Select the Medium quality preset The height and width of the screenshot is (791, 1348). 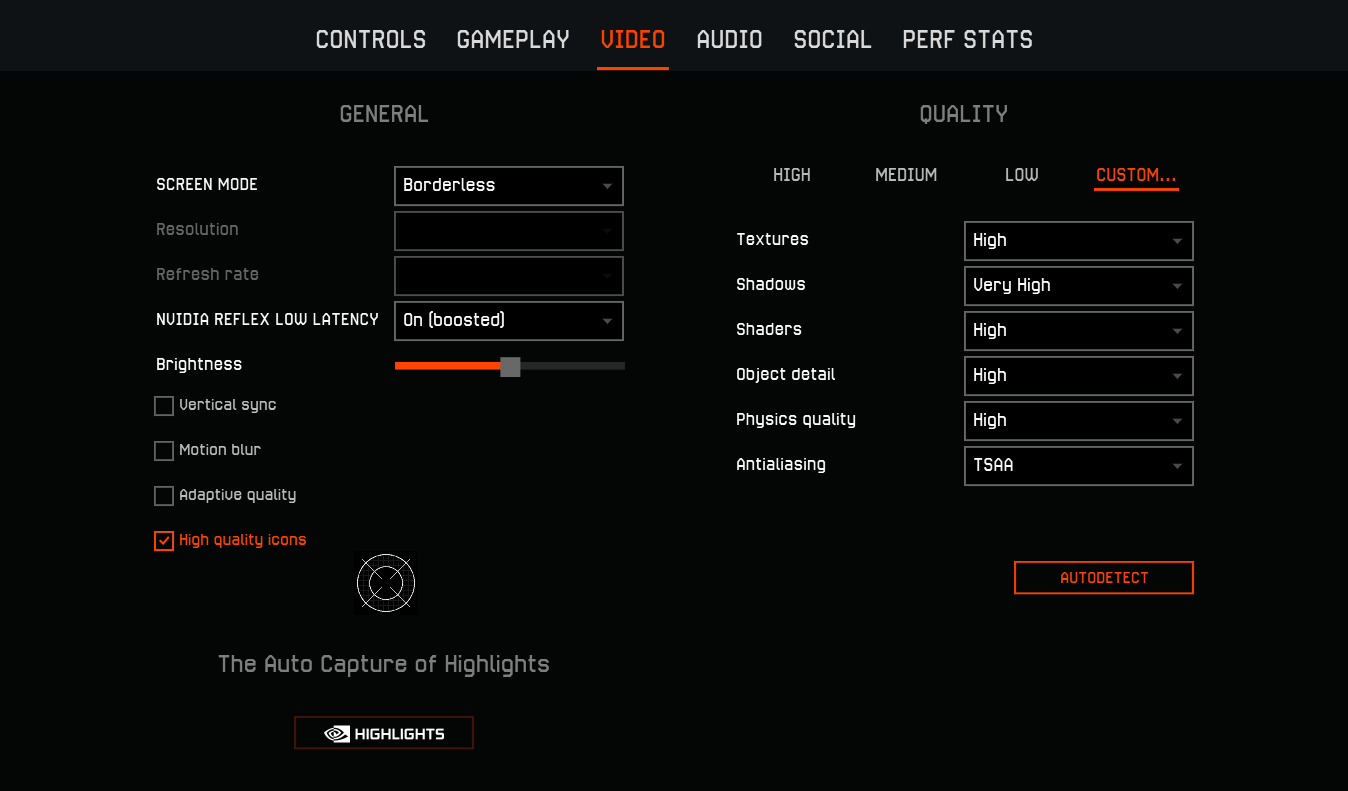(906, 175)
